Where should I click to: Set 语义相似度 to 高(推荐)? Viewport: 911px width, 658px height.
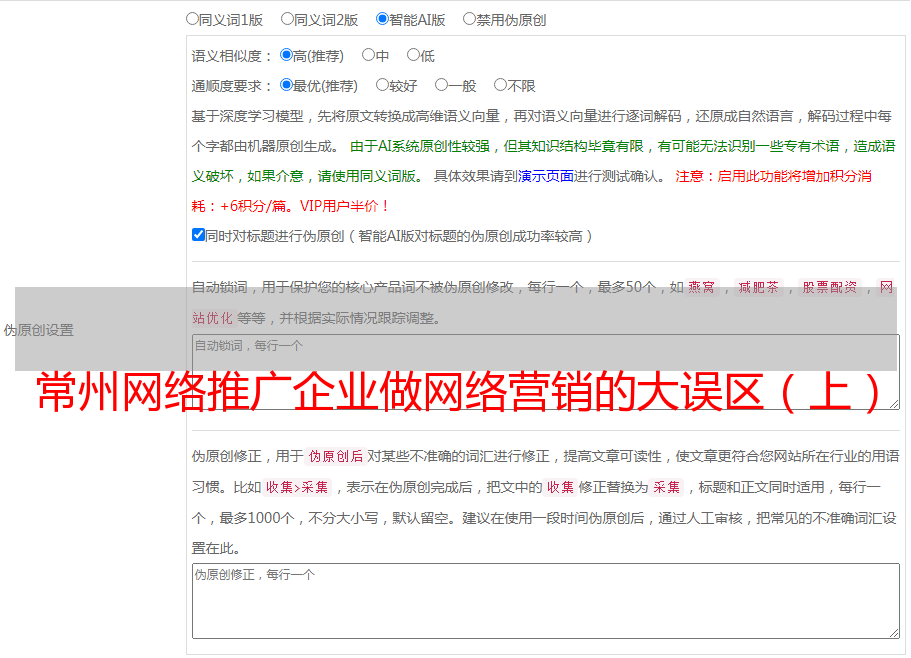point(286,55)
